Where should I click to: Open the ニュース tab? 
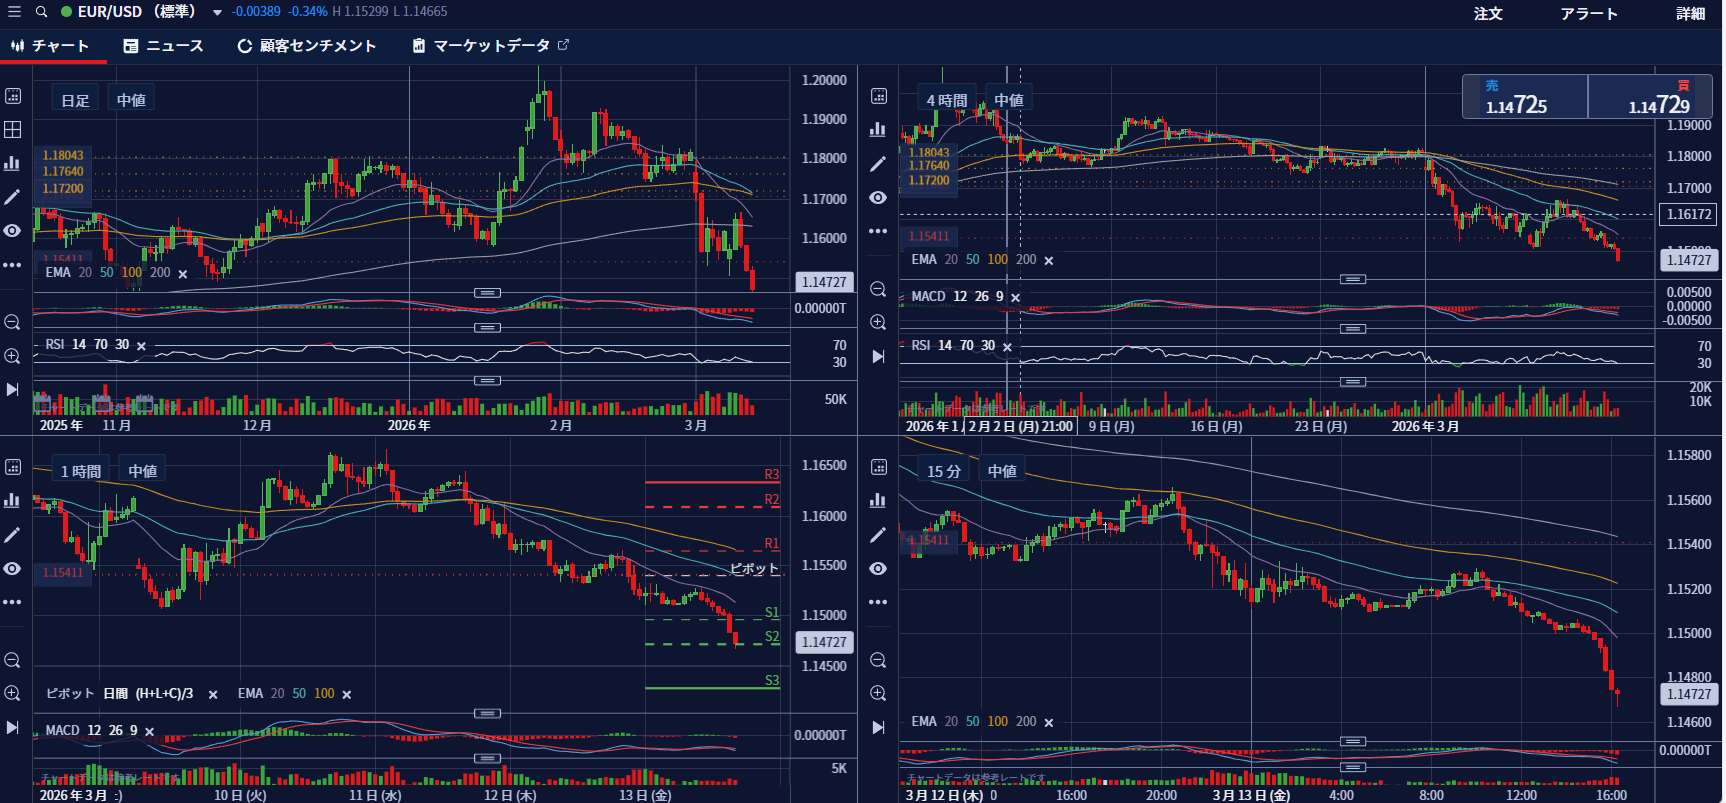pyautogui.click(x=164, y=46)
